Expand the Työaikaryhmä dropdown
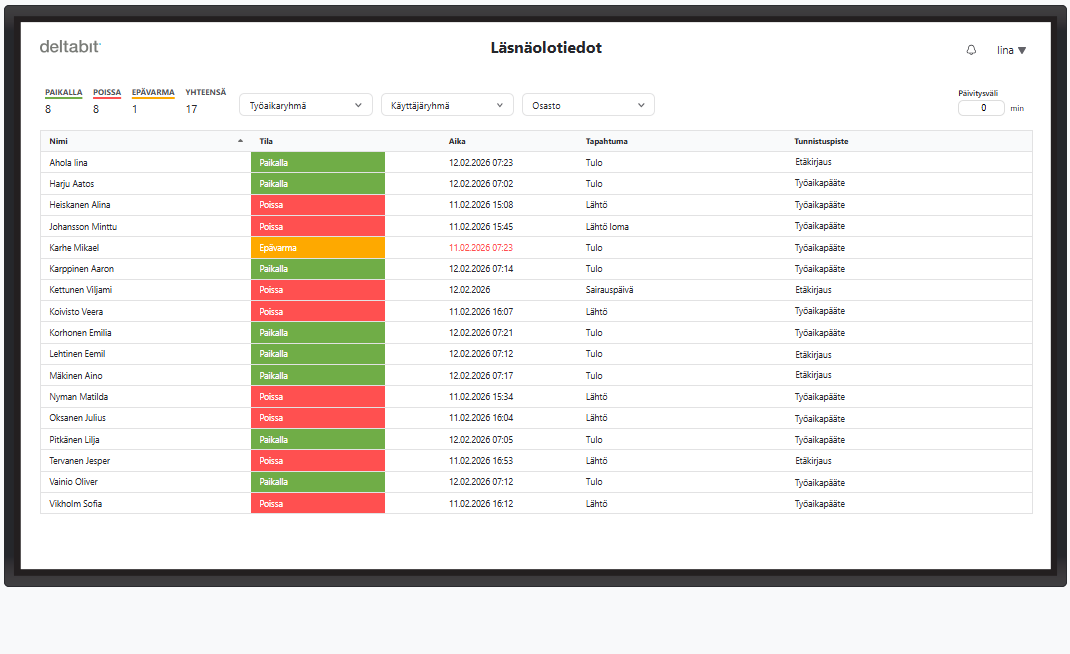This screenshot has height=654, width=1070. (305, 105)
